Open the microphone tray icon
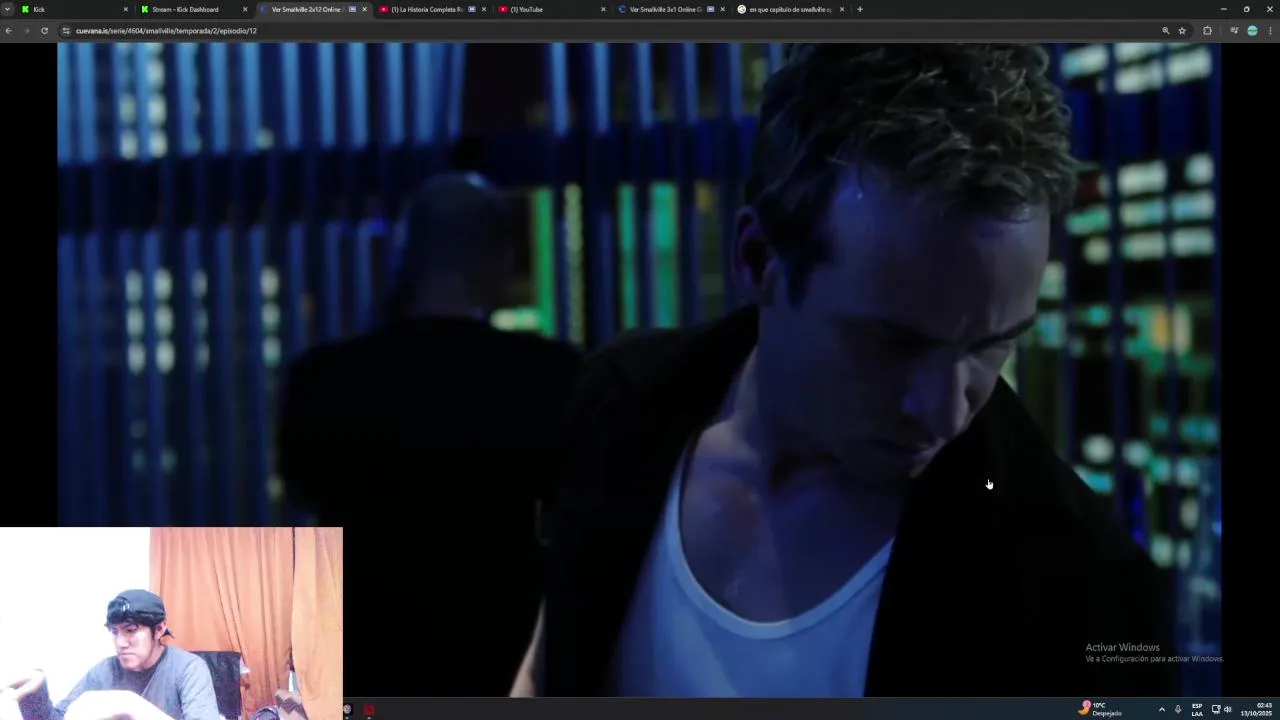The height and width of the screenshot is (720, 1280). [x=1178, y=709]
